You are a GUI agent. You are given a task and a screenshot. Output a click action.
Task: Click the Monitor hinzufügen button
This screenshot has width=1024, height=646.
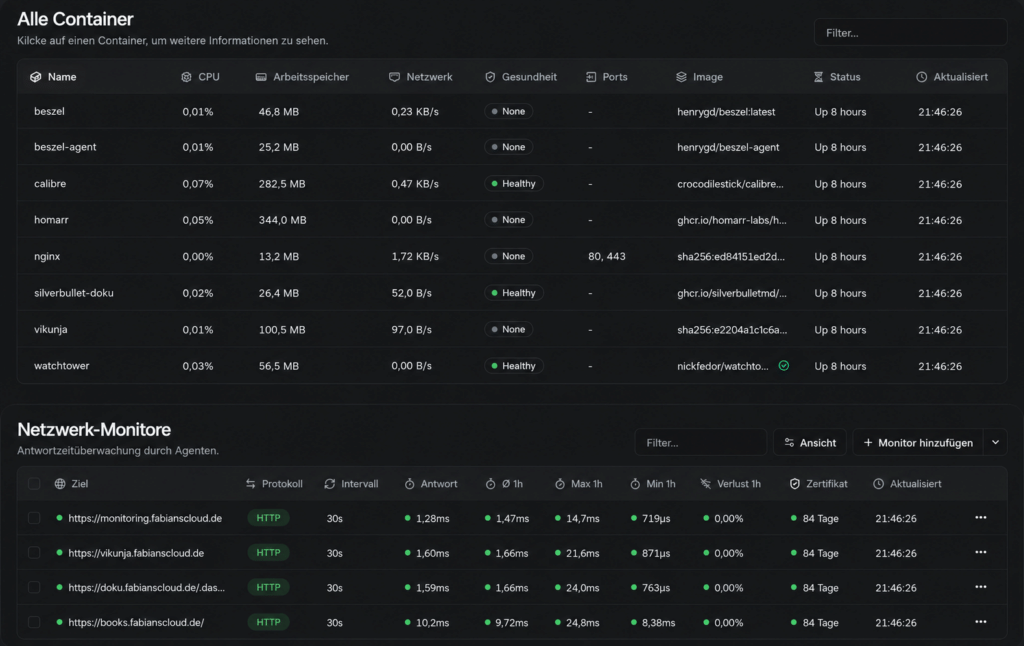click(918, 443)
